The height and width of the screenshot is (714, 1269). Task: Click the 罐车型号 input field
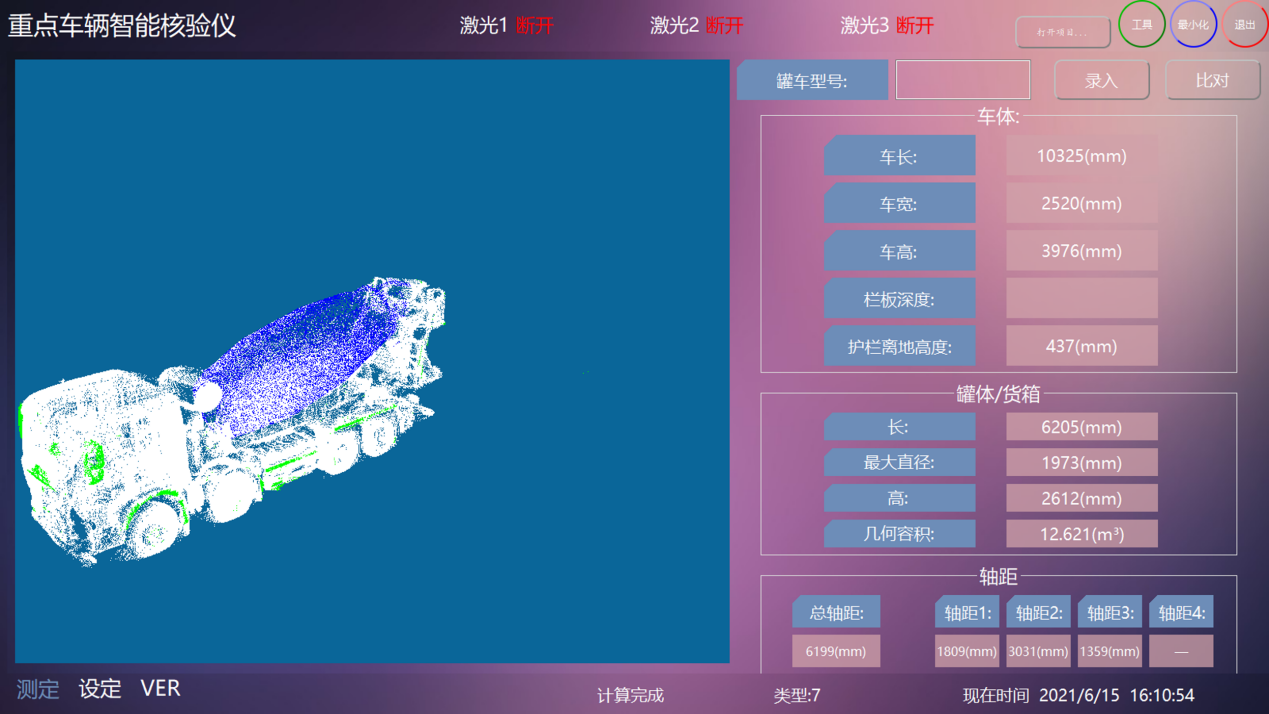coord(962,80)
